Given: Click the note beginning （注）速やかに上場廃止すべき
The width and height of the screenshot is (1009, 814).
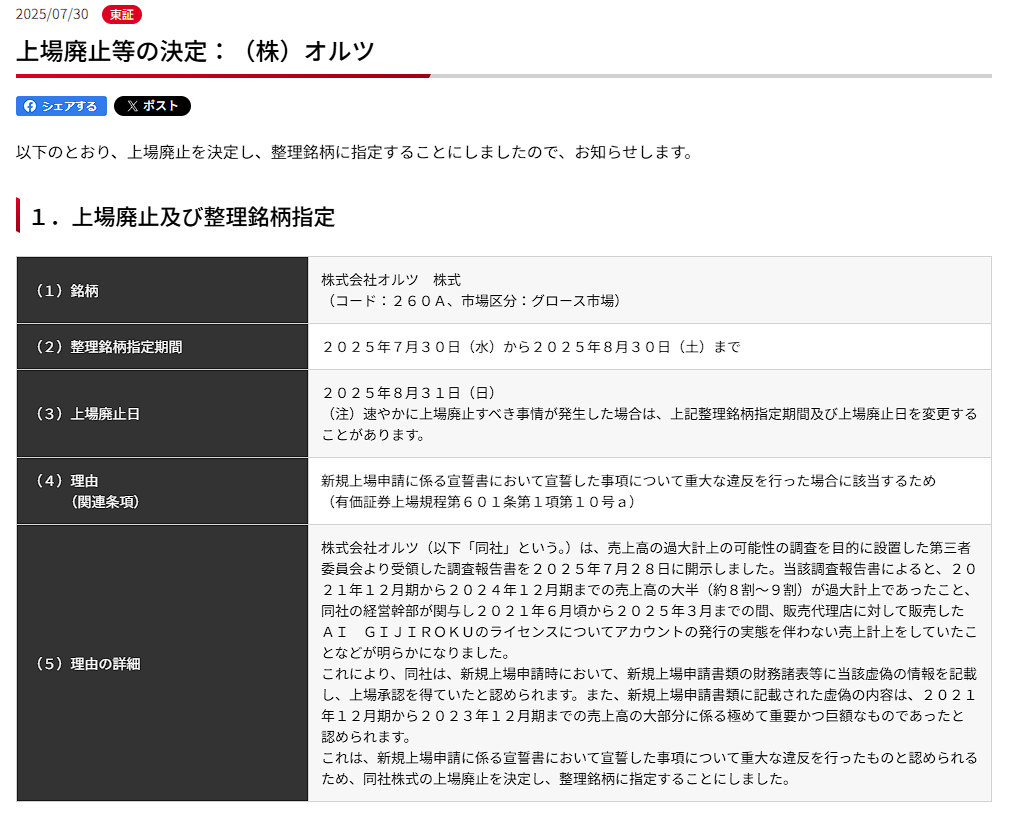Looking at the screenshot, I should click(x=649, y=424).
